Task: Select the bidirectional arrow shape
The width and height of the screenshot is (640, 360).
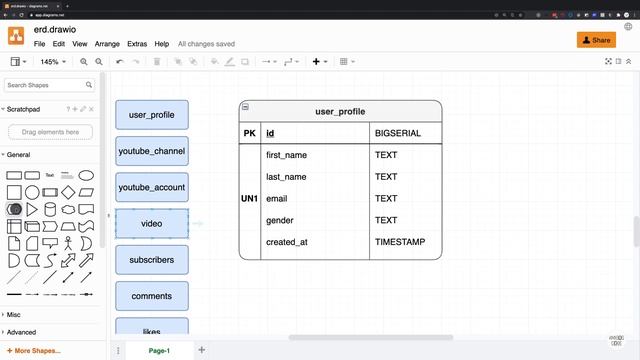Action: click(x=68, y=260)
